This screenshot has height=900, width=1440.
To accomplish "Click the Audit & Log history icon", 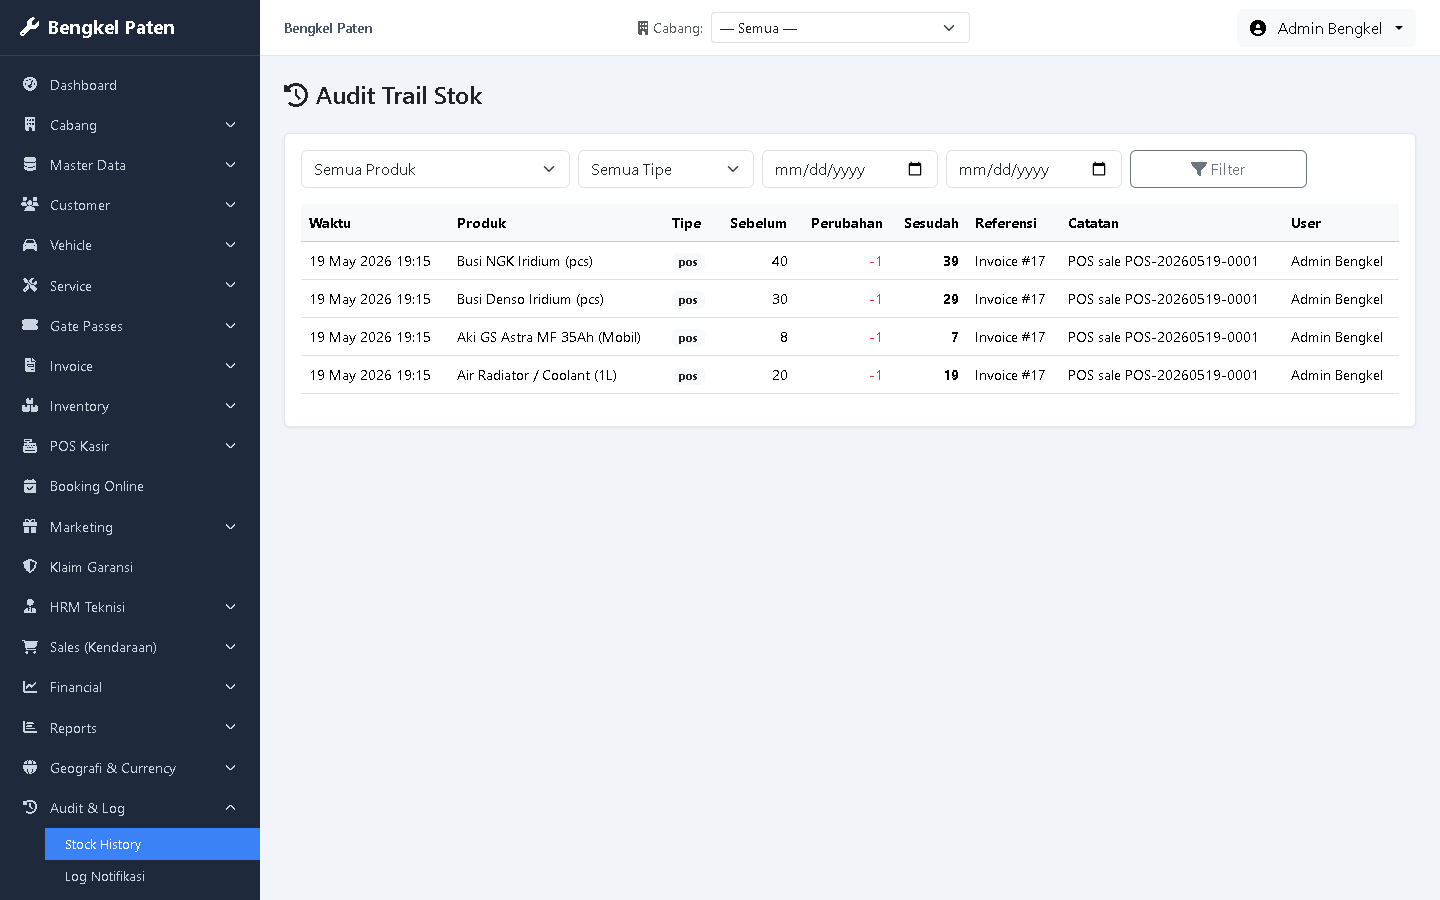I will tap(30, 807).
